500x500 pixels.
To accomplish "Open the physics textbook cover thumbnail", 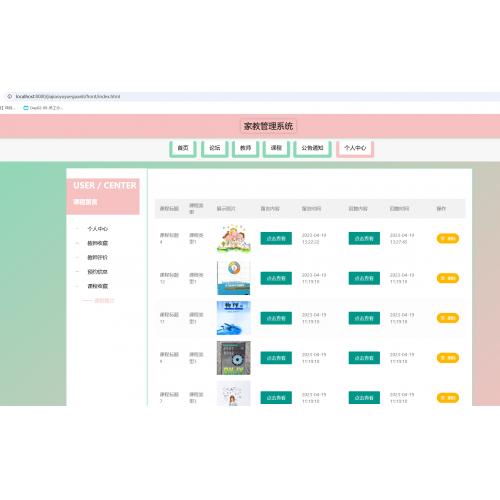I will [233, 318].
